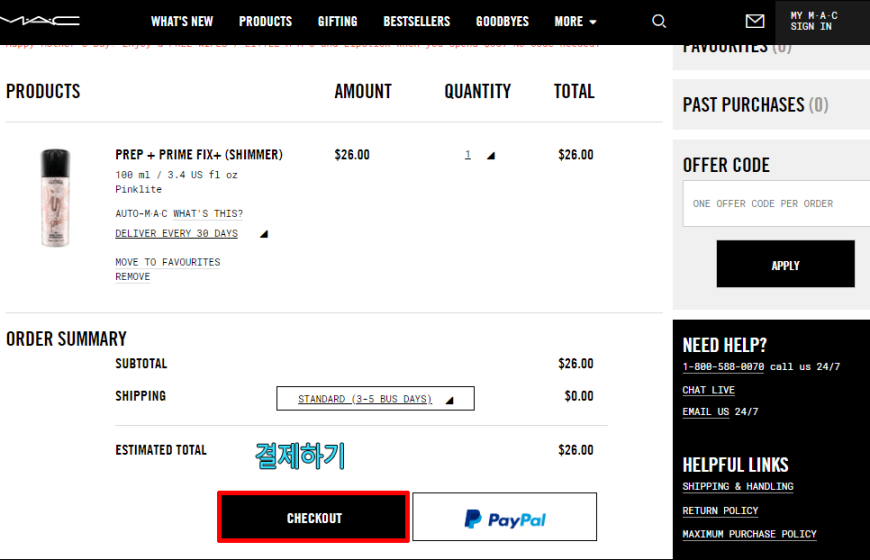Image resolution: width=870 pixels, height=560 pixels.
Task: Move item to favourites
Action: [x=168, y=262]
